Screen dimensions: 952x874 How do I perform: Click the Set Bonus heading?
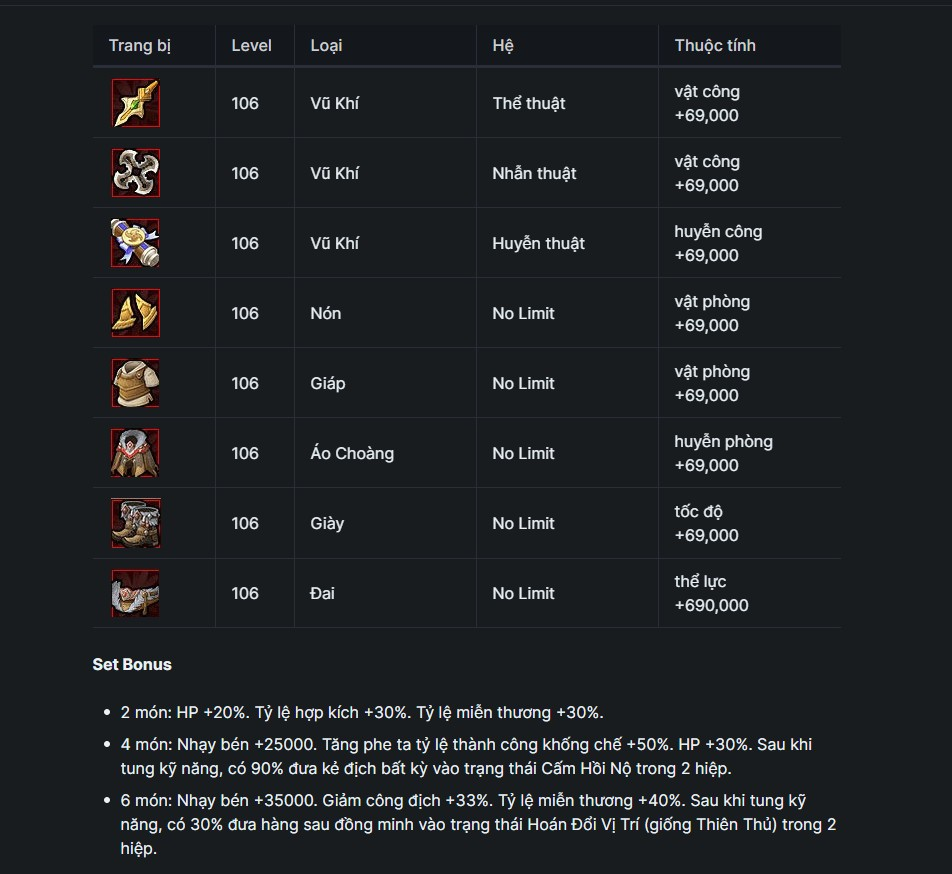[x=132, y=664]
